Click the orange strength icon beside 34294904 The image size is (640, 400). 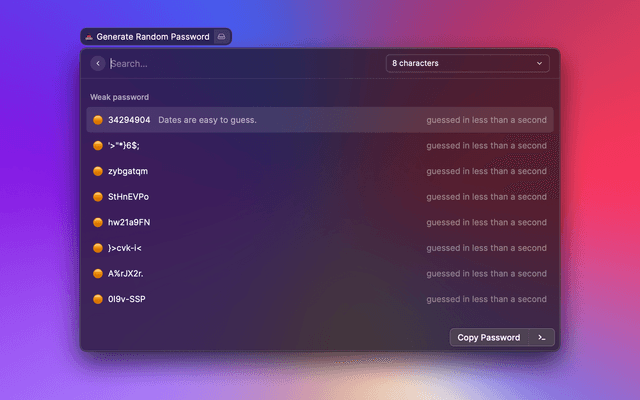point(98,120)
